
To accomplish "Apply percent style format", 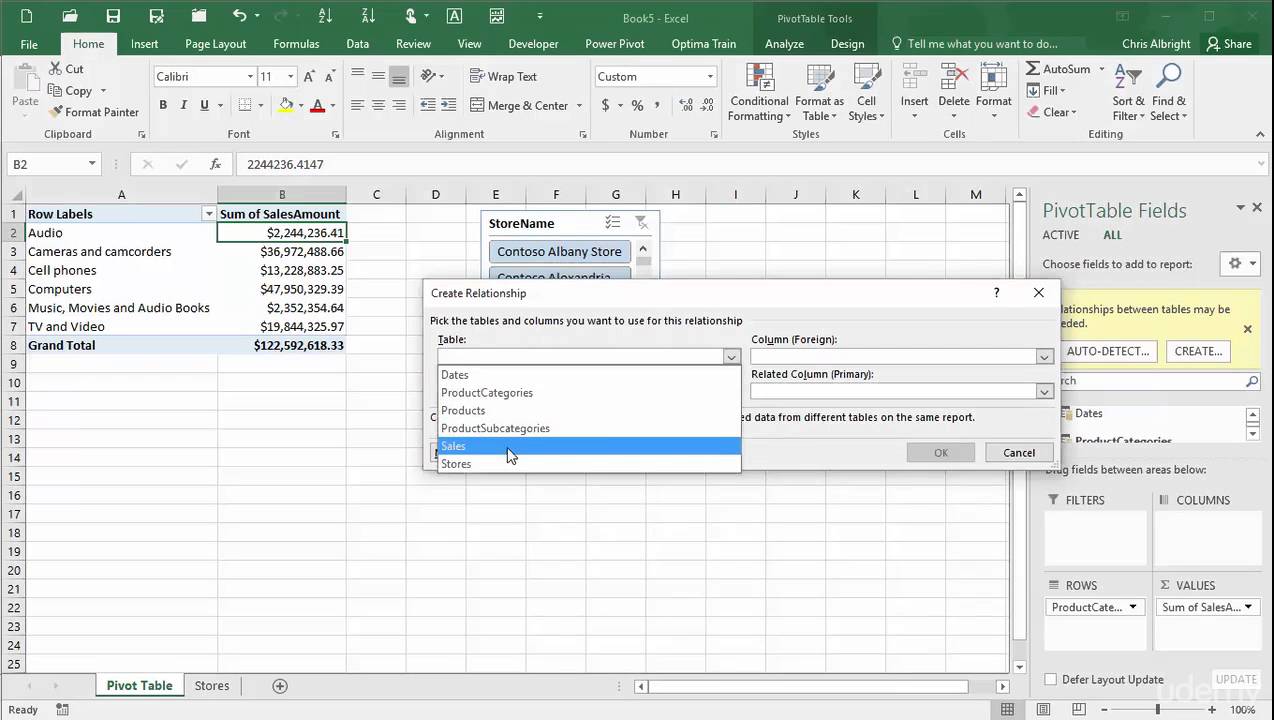I will [x=637, y=105].
